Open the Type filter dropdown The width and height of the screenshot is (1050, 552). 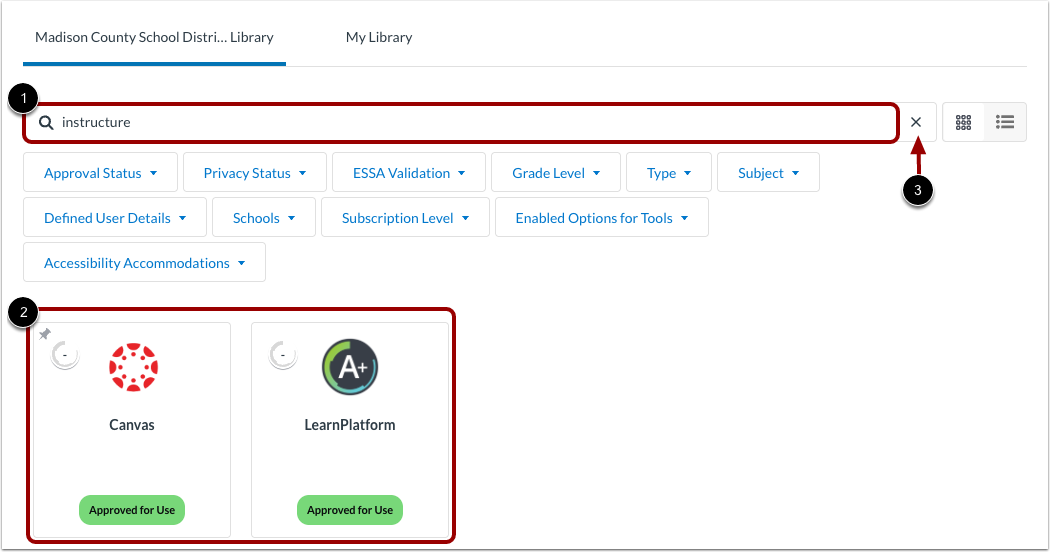(668, 173)
